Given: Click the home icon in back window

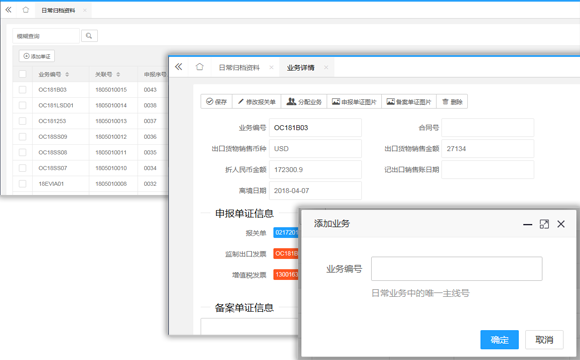Looking at the screenshot, I should (26, 10).
